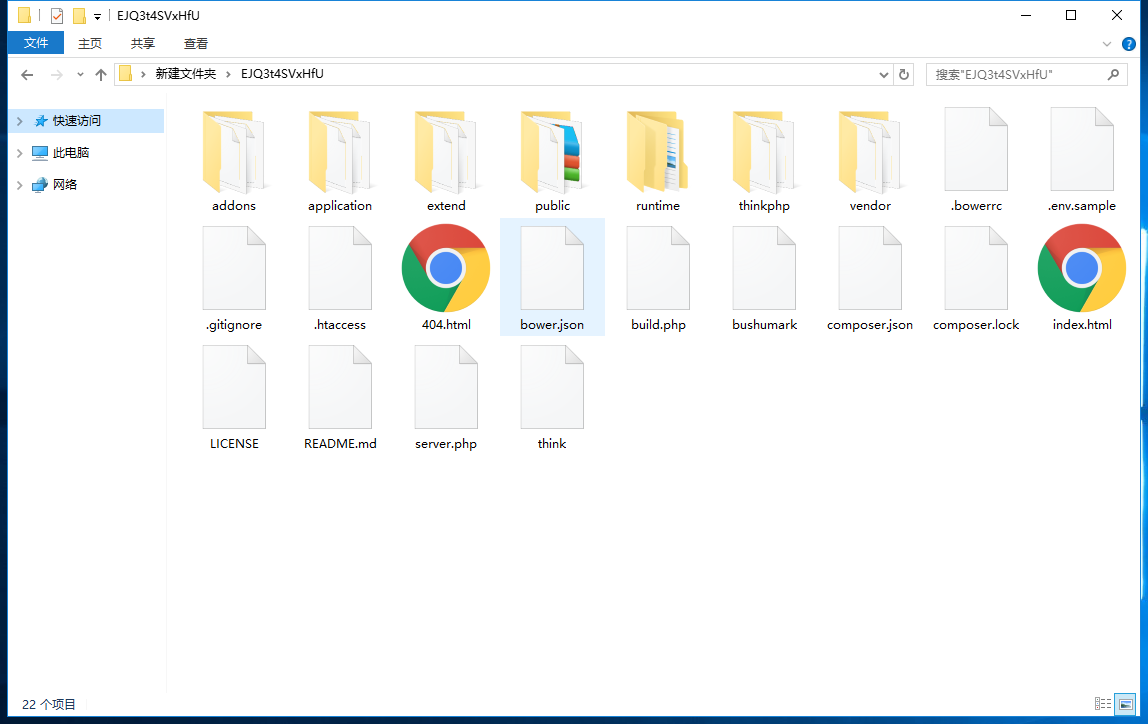Expand the ribbon with chevron arrow

point(1107,44)
